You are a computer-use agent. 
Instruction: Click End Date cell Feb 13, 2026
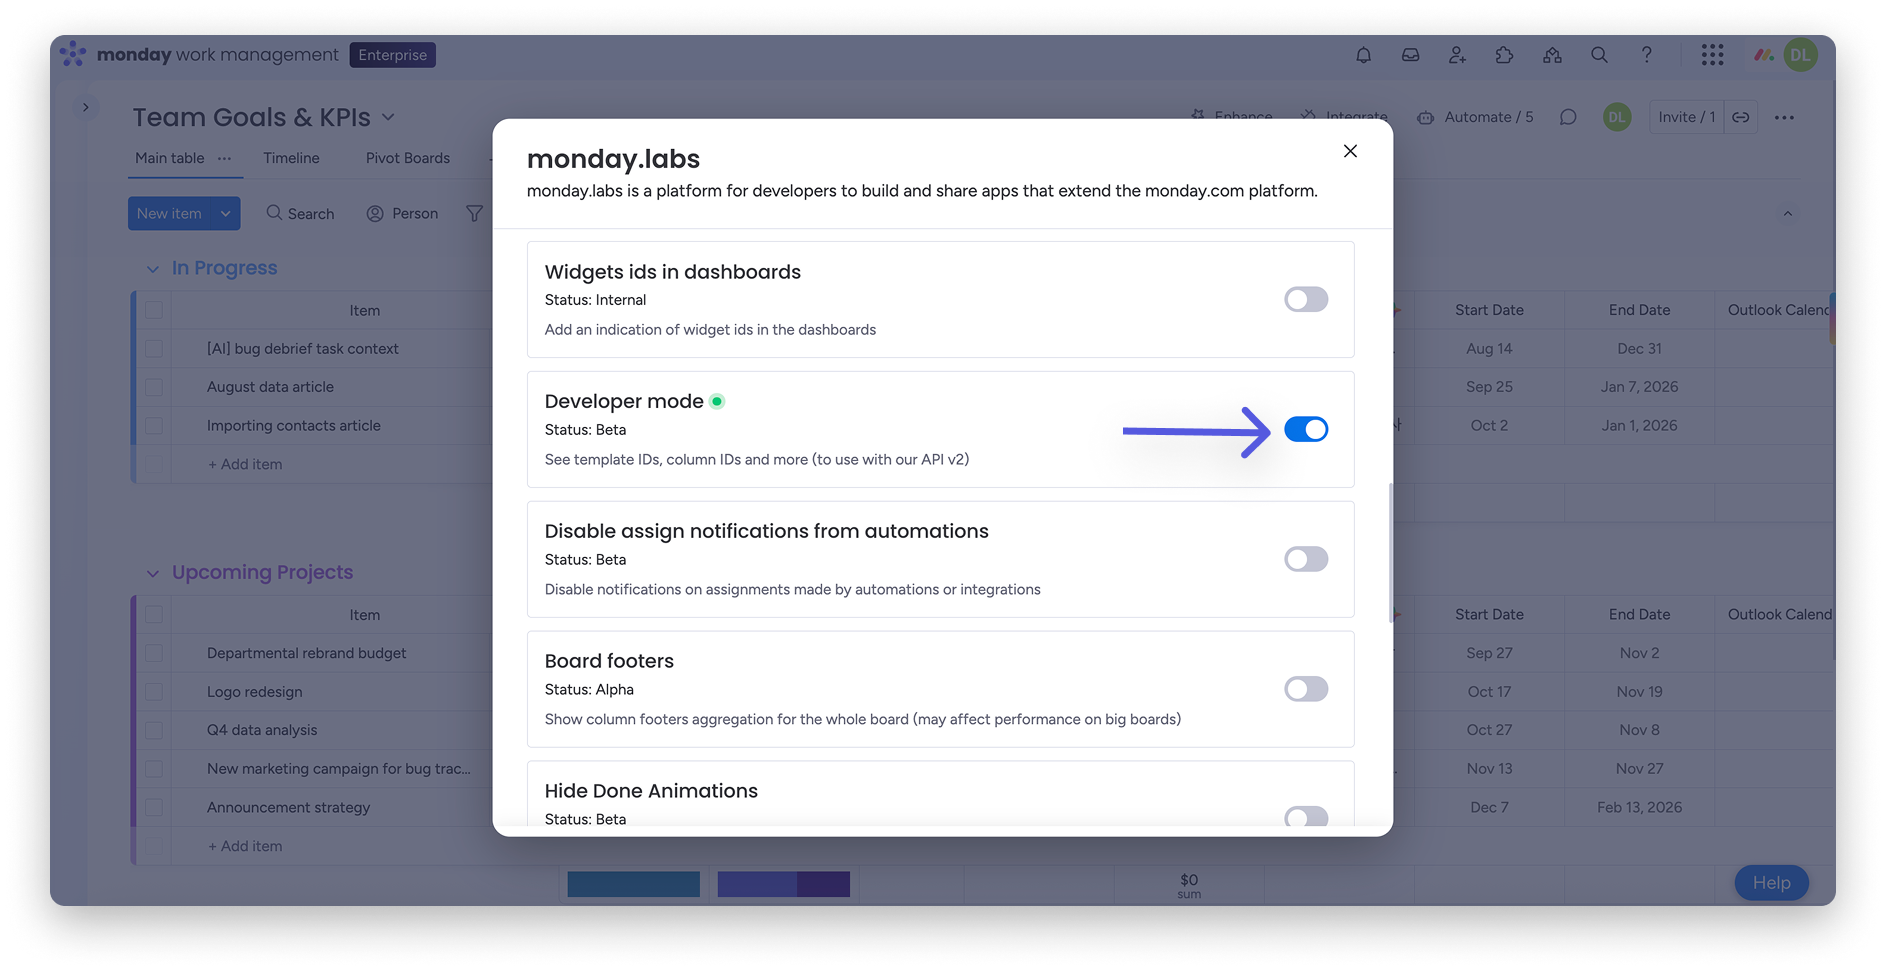[x=1639, y=807]
